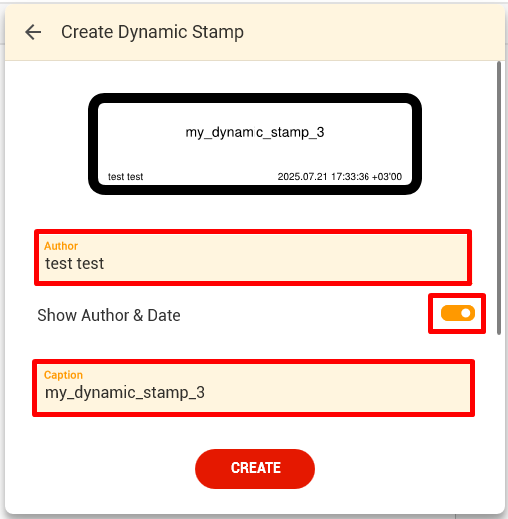Click the test test author text in the stamp preview
This screenshot has width=508, height=519.
coord(125,176)
